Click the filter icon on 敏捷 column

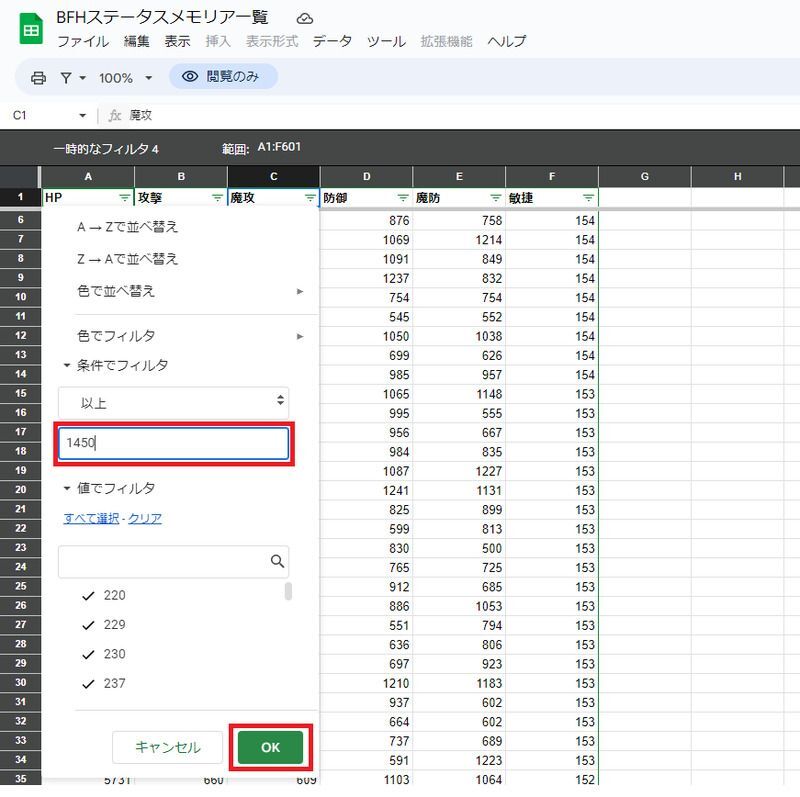(588, 198)
